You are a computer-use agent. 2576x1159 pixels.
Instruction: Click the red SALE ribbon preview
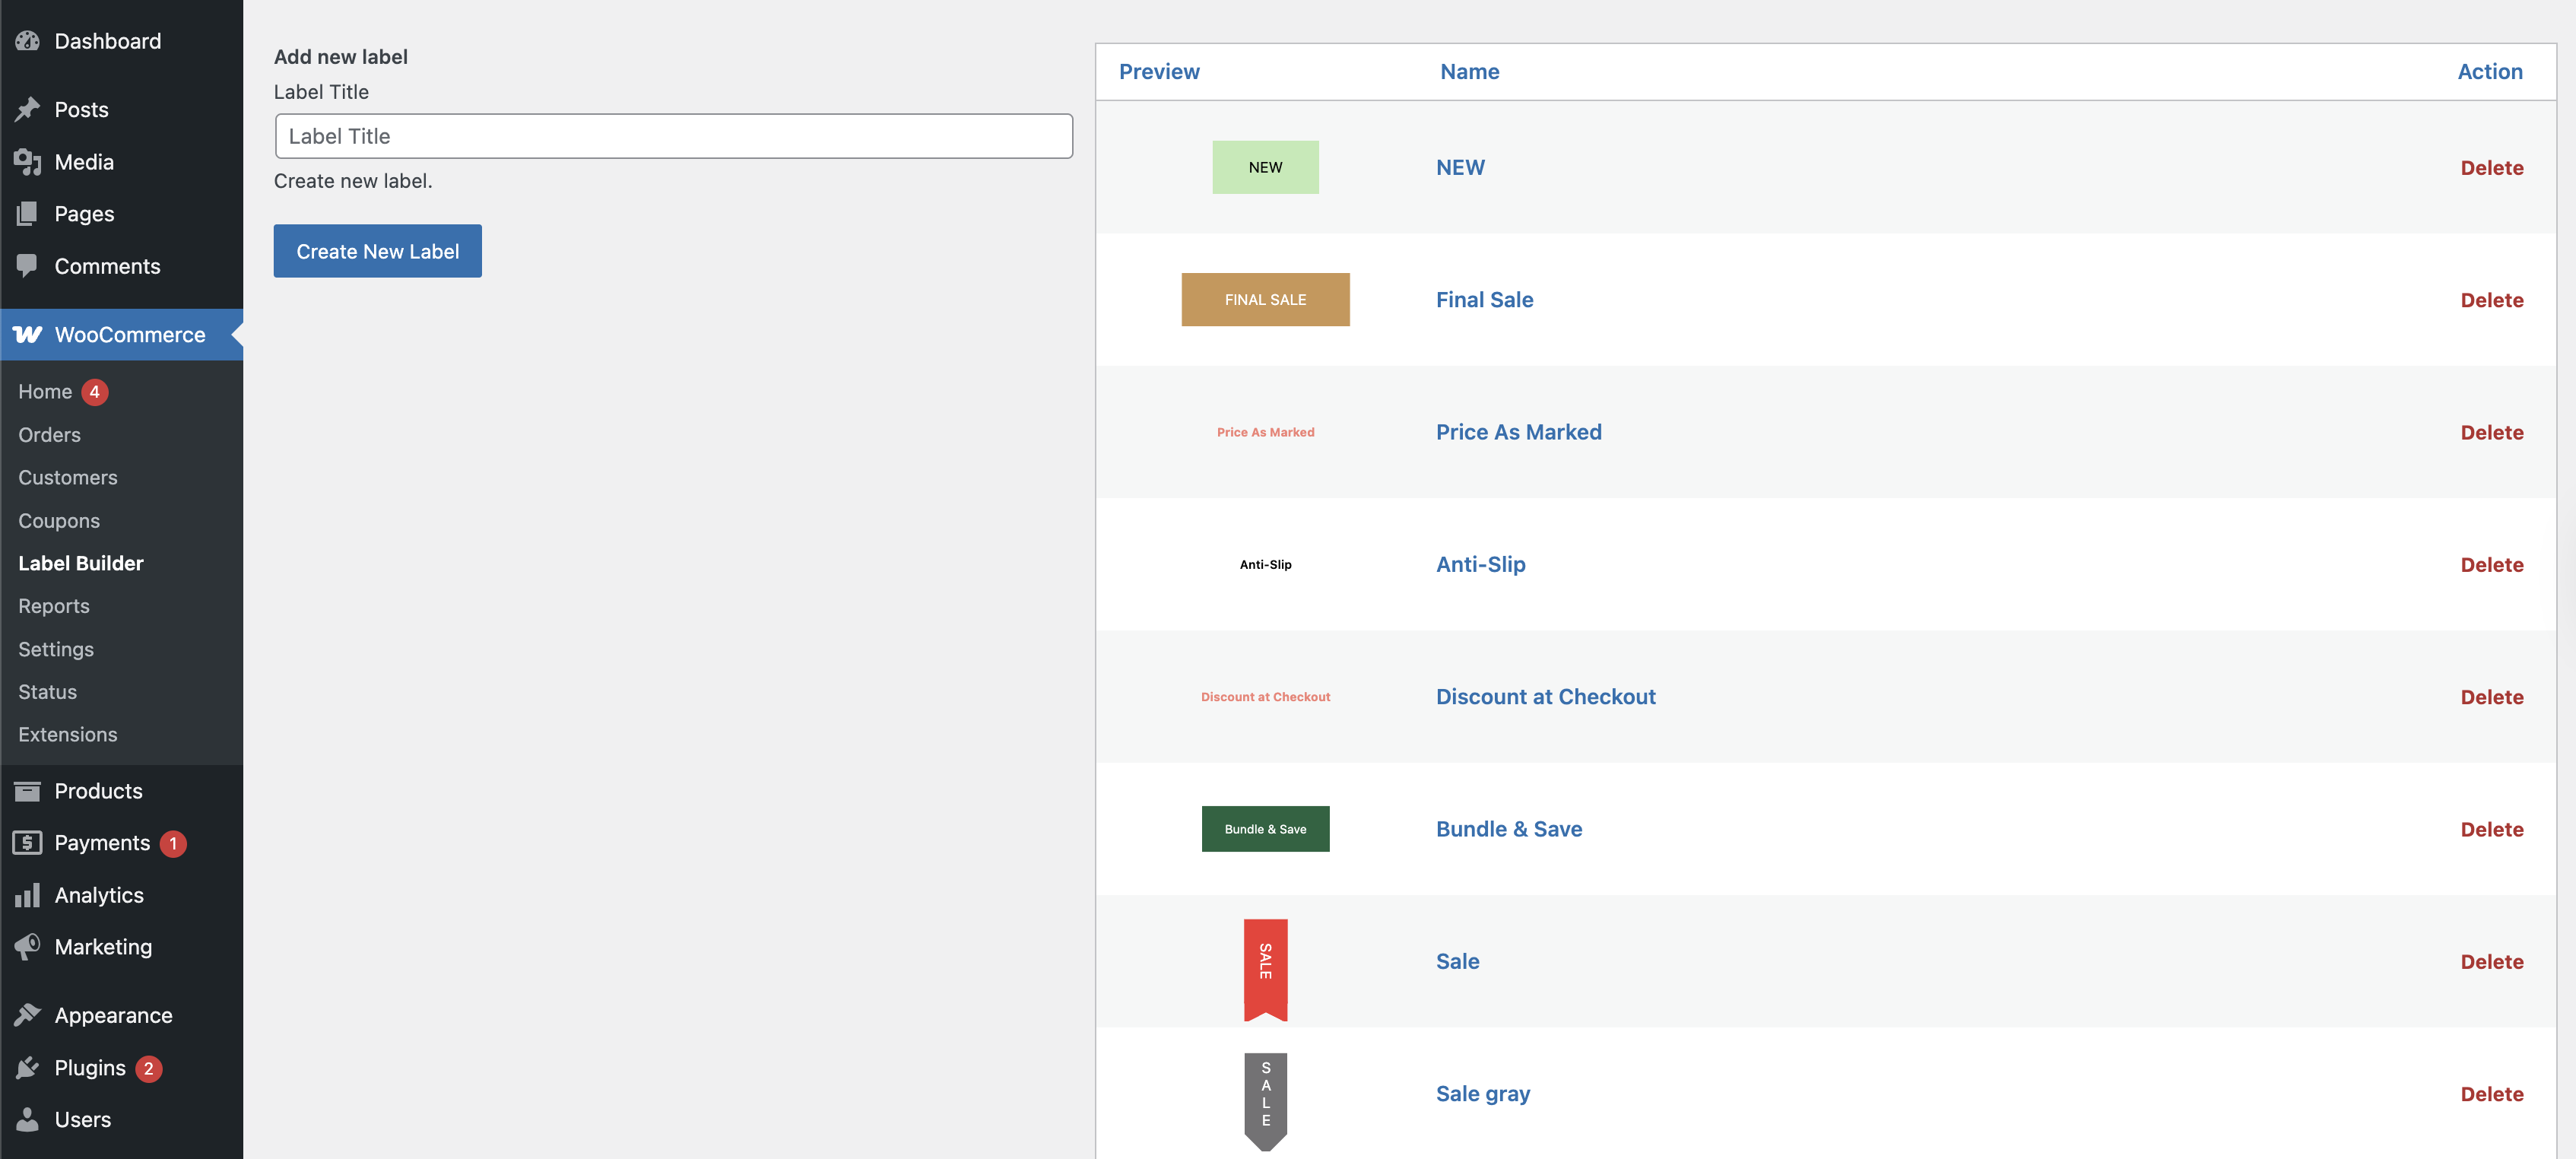pyautogui.click(x=1265, y=969)
